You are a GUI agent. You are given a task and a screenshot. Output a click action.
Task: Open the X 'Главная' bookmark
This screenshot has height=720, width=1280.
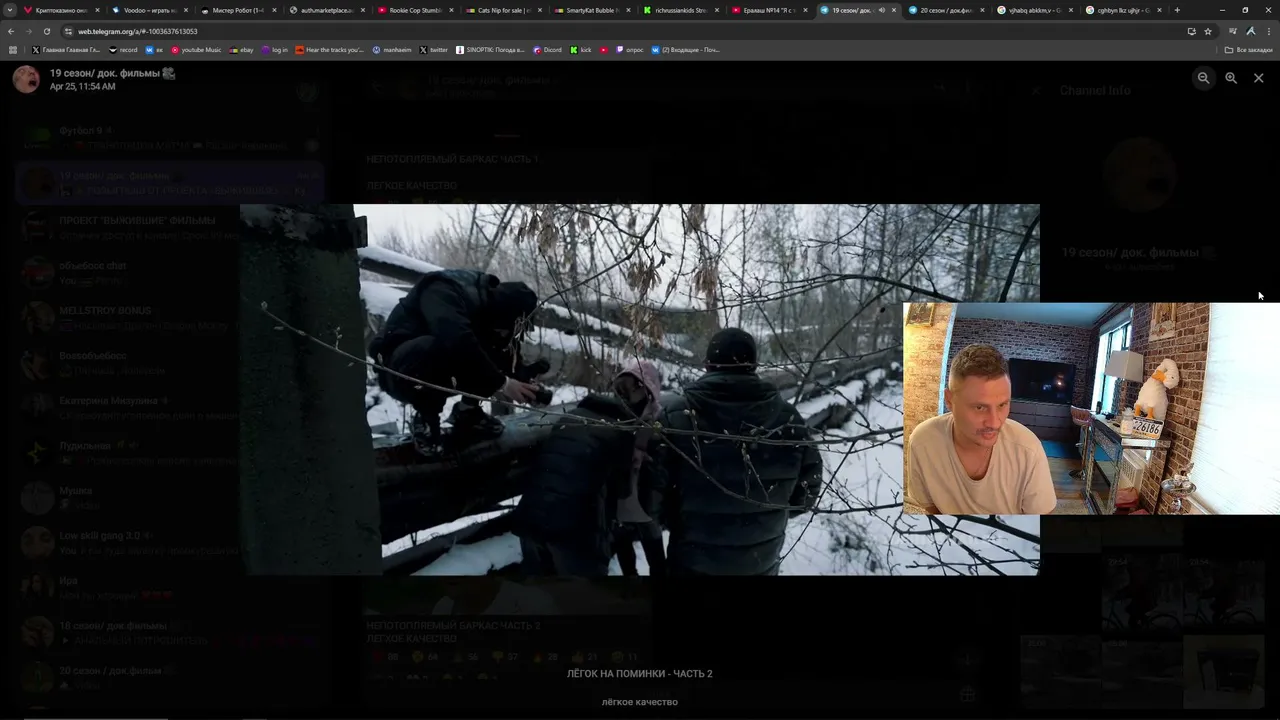click(66, 49)
